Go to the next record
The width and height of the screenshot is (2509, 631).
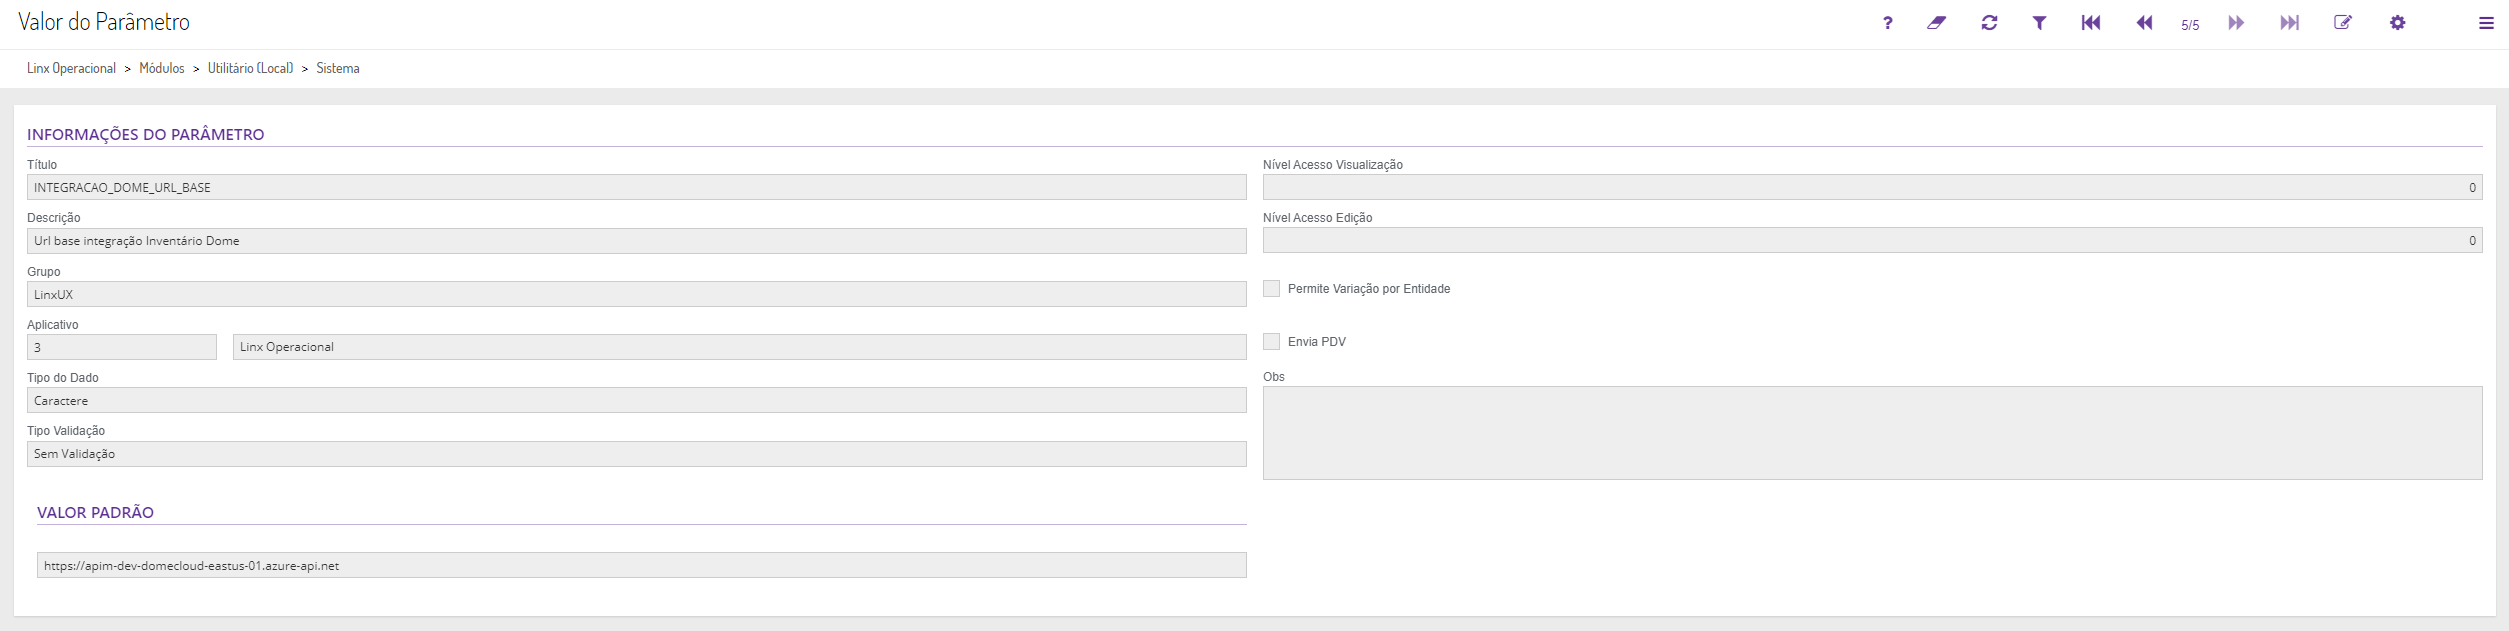click(2236, 23)
